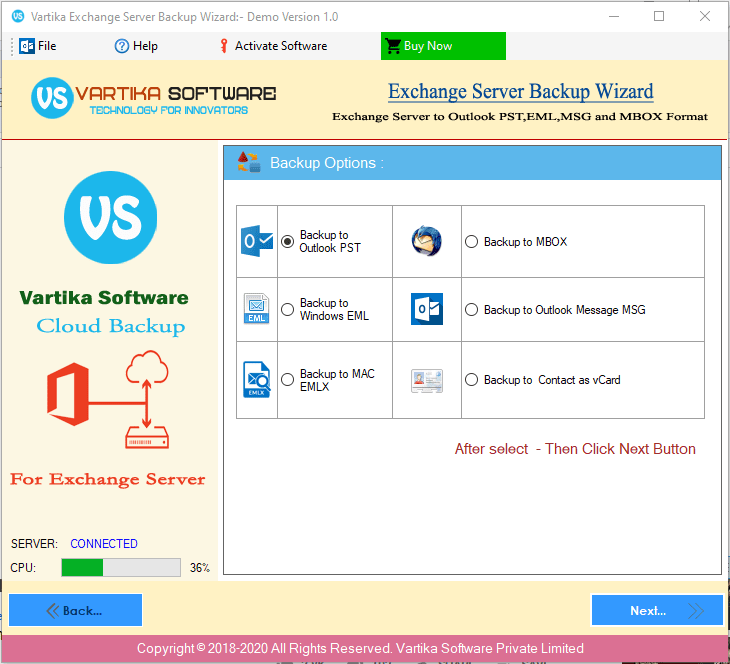Image resolution: width=730 pixels, height=664 pixels.
Task: Click the Outlook PST icon
Action: (257, 241)
